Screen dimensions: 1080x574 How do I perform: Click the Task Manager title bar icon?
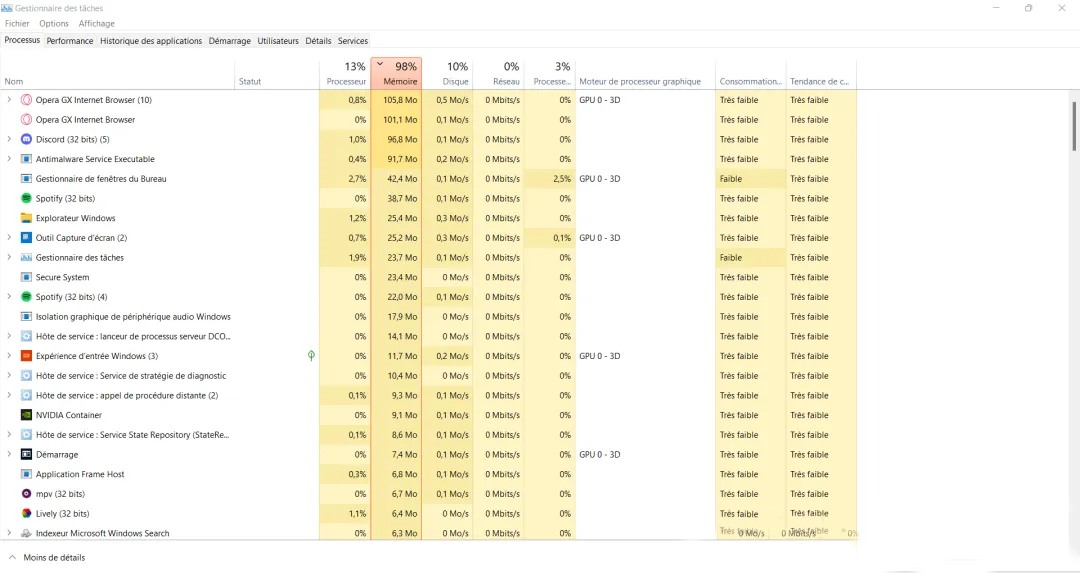pos(7,8)
